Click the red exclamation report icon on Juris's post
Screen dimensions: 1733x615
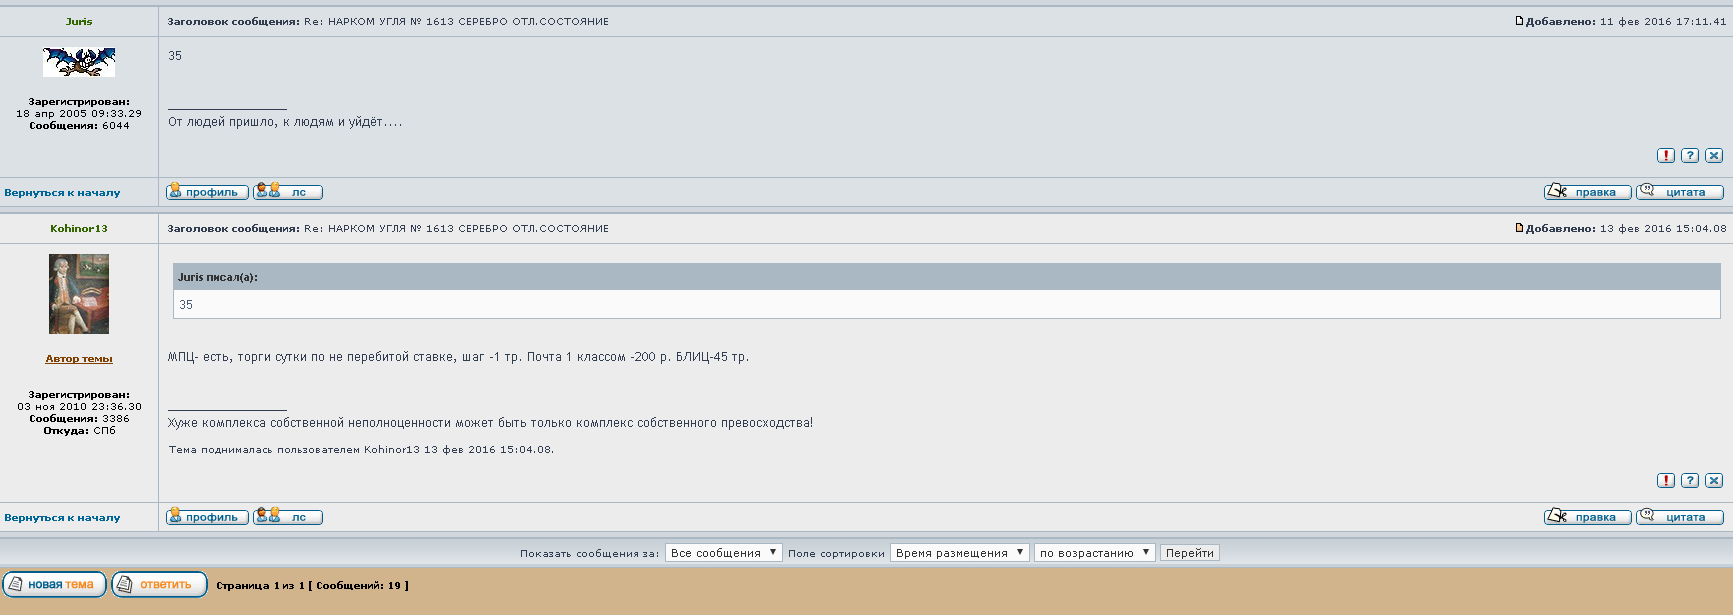point(1666,155)
